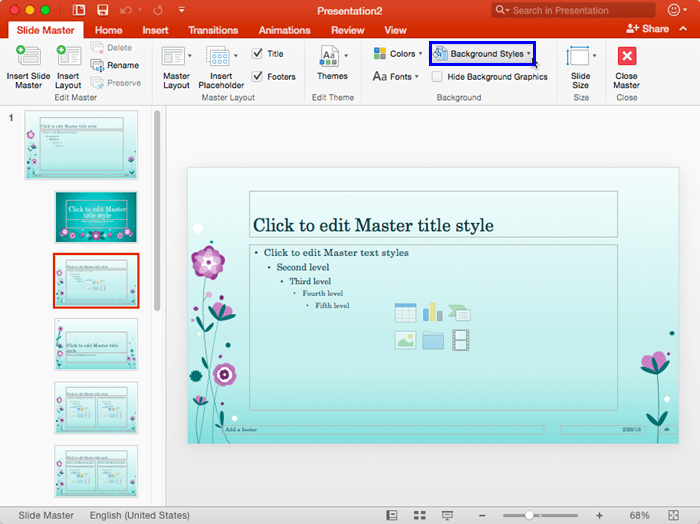Screen dimensions: 700x524
Task: Click the 'Add a footer' placeholder
Action: tap(383, 429)
